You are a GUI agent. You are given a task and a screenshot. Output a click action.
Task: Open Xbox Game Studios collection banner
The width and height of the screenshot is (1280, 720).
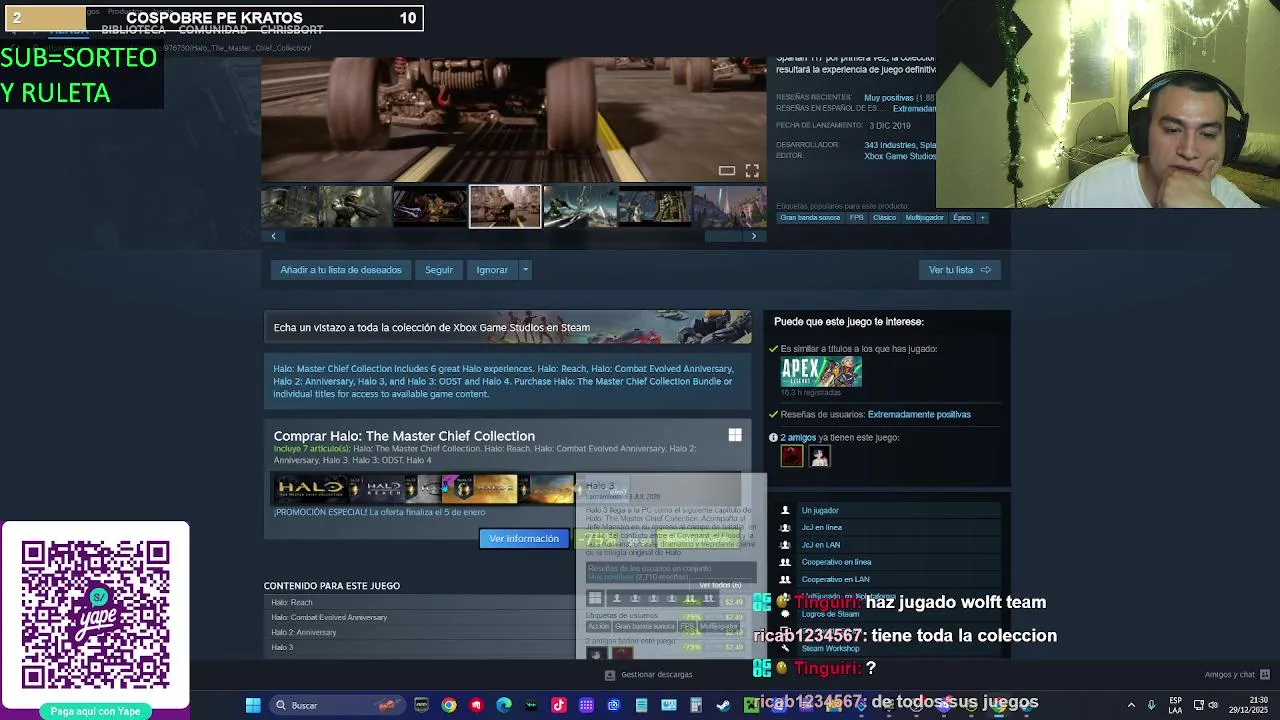[x=508, y=327]
